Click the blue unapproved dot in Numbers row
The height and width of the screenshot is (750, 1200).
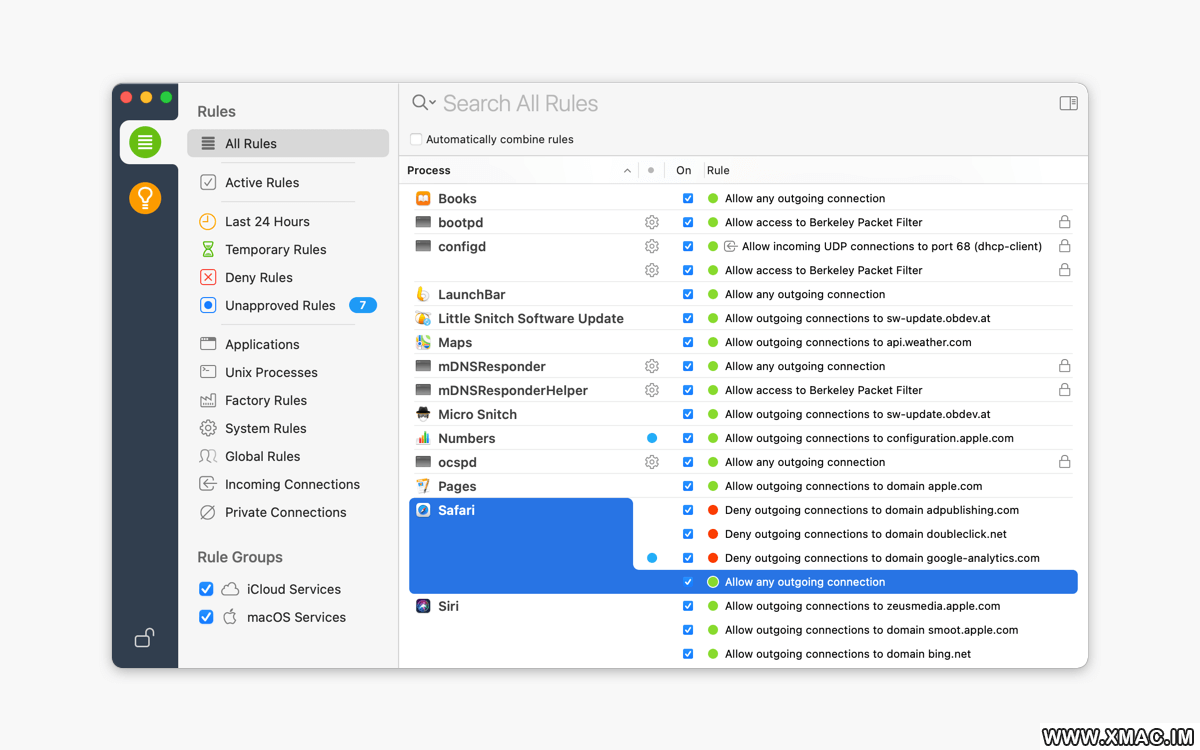[x=652, y=438]
